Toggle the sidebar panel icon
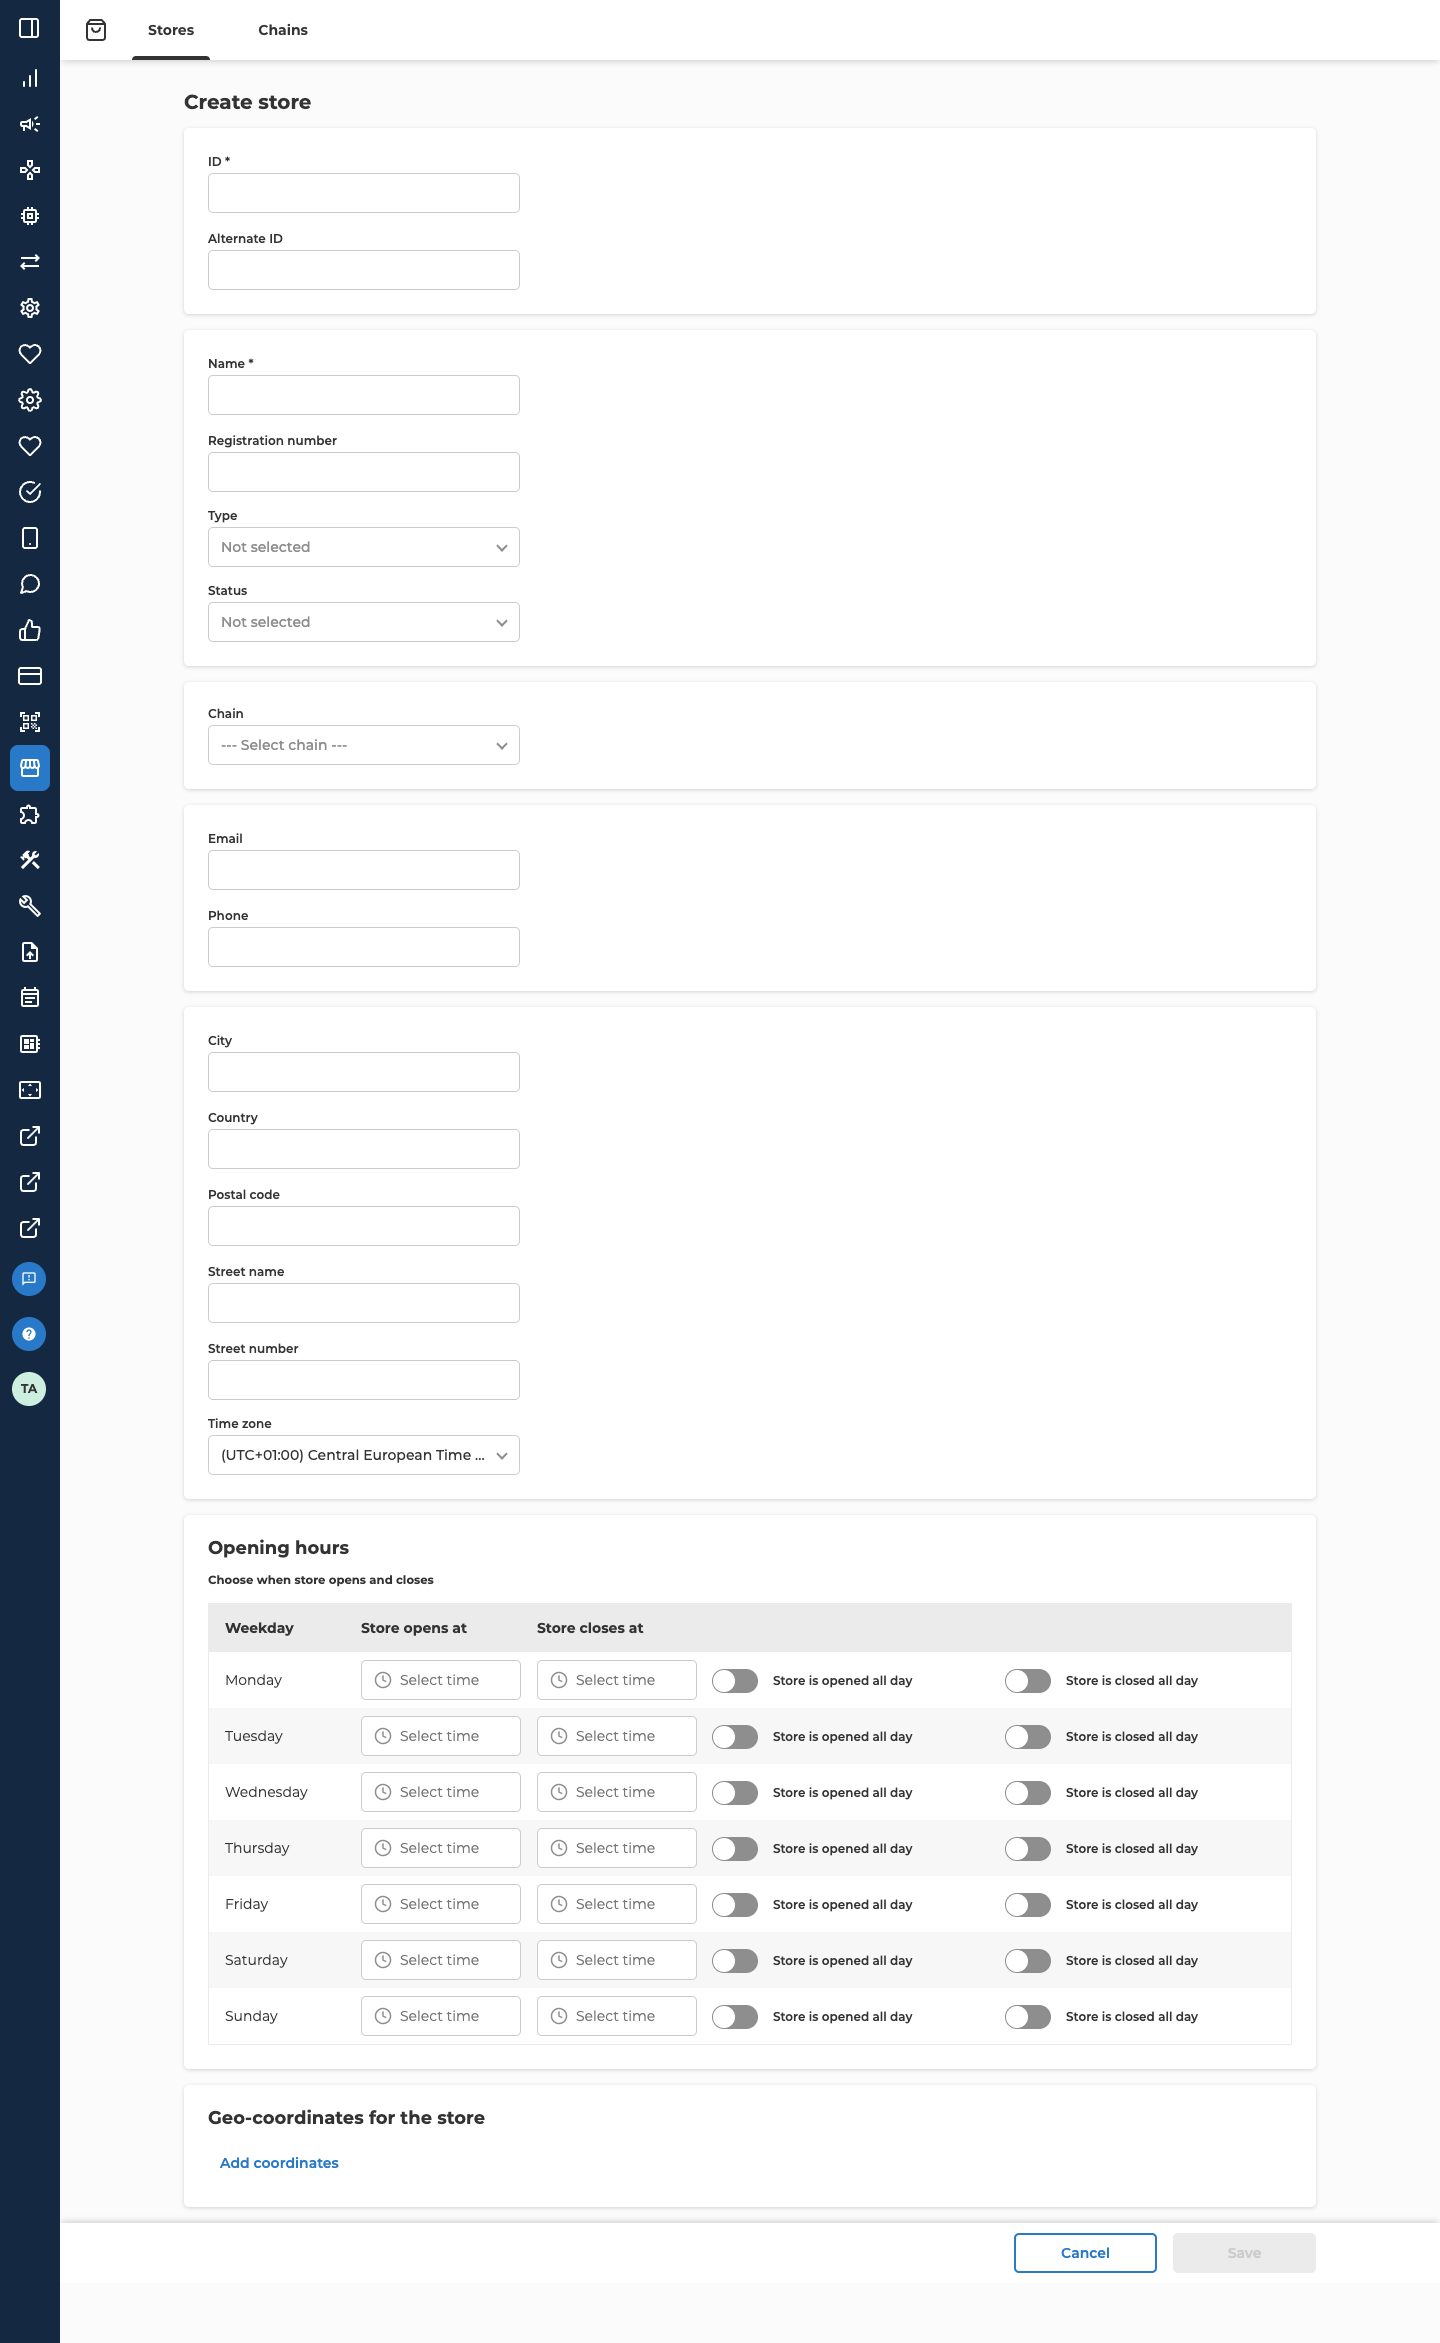This screenshot has height=2343, width=1440. (x=30, y=28)
